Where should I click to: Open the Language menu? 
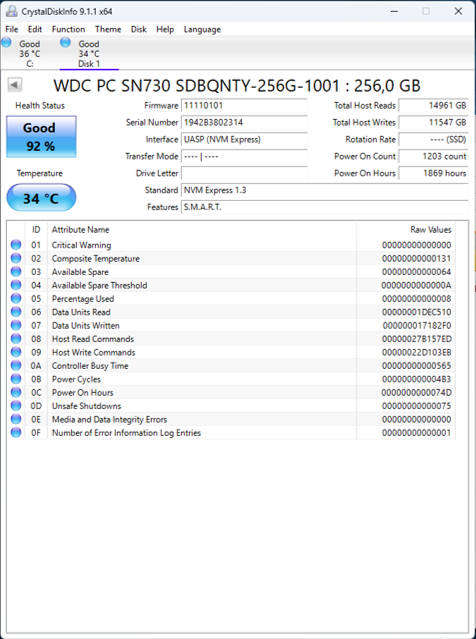[x=202, y=29]
